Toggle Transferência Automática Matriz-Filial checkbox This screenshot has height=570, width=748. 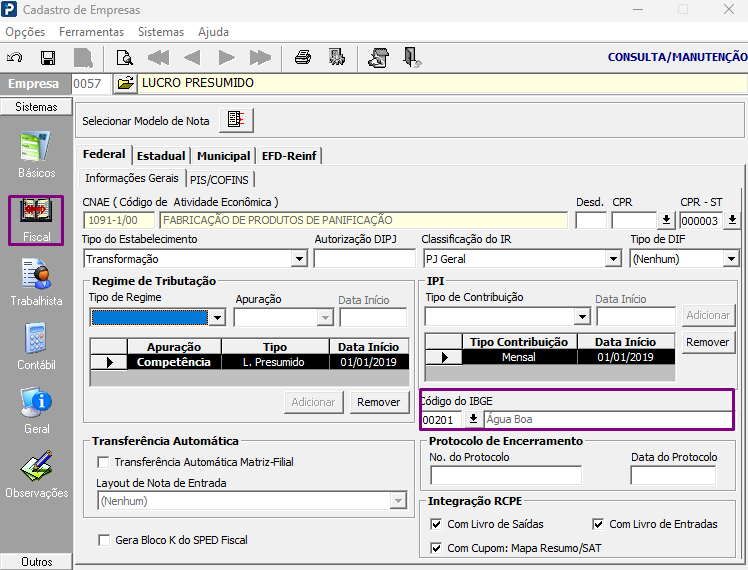pos(103,462)
